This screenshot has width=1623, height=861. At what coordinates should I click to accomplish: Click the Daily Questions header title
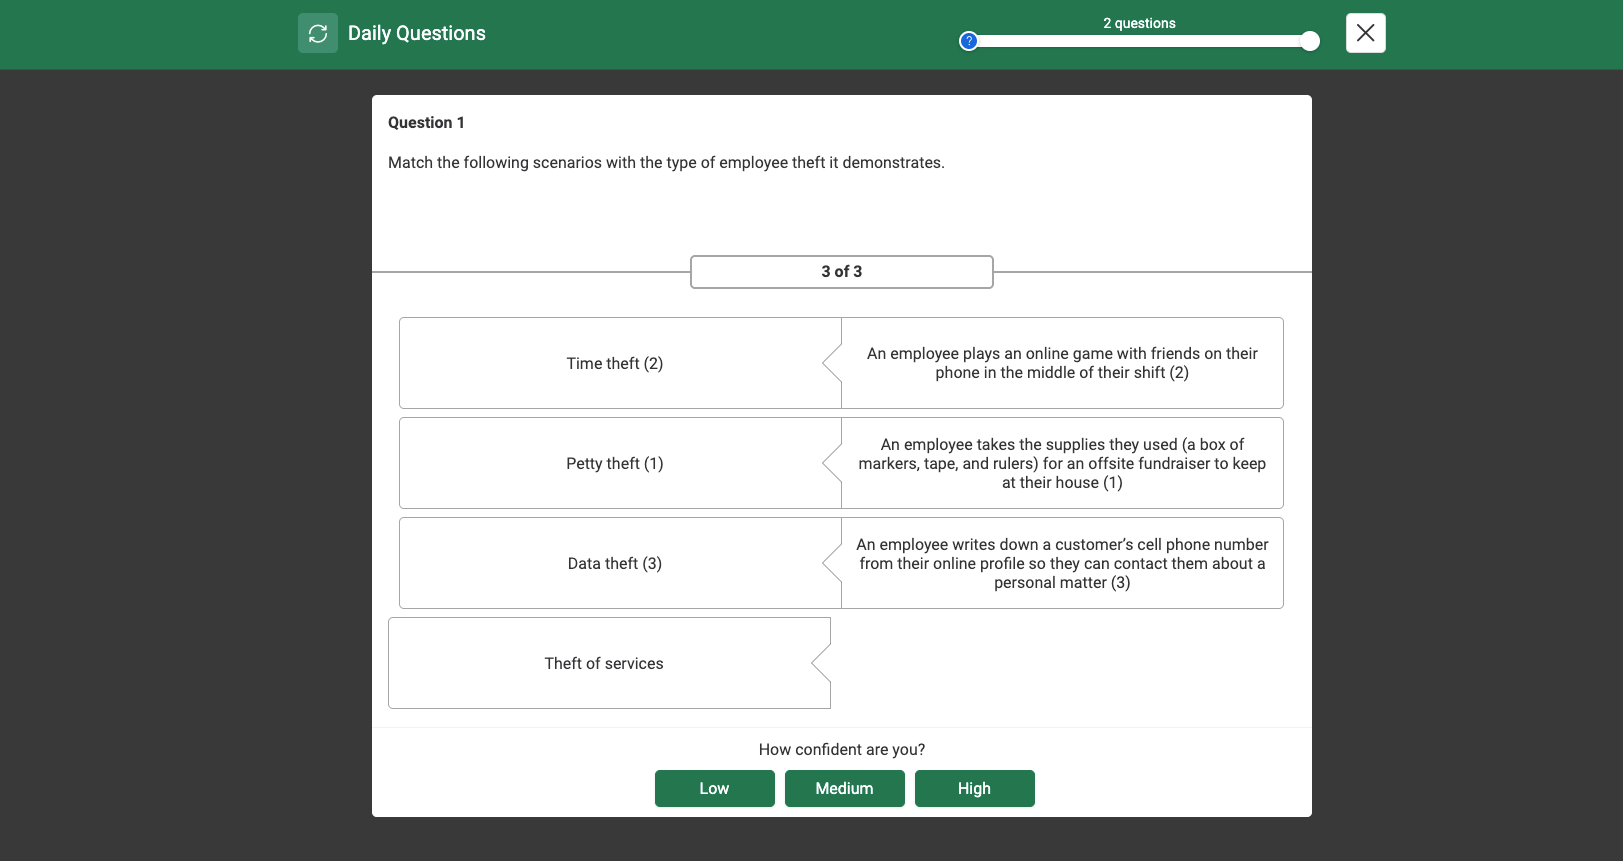(416, 34)
